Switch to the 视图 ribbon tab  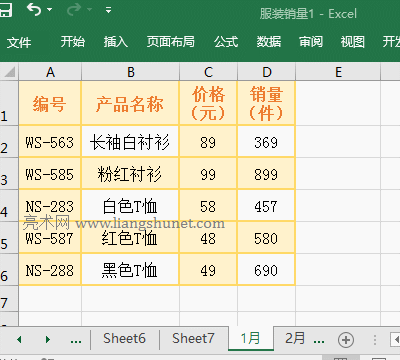(353, 42)
